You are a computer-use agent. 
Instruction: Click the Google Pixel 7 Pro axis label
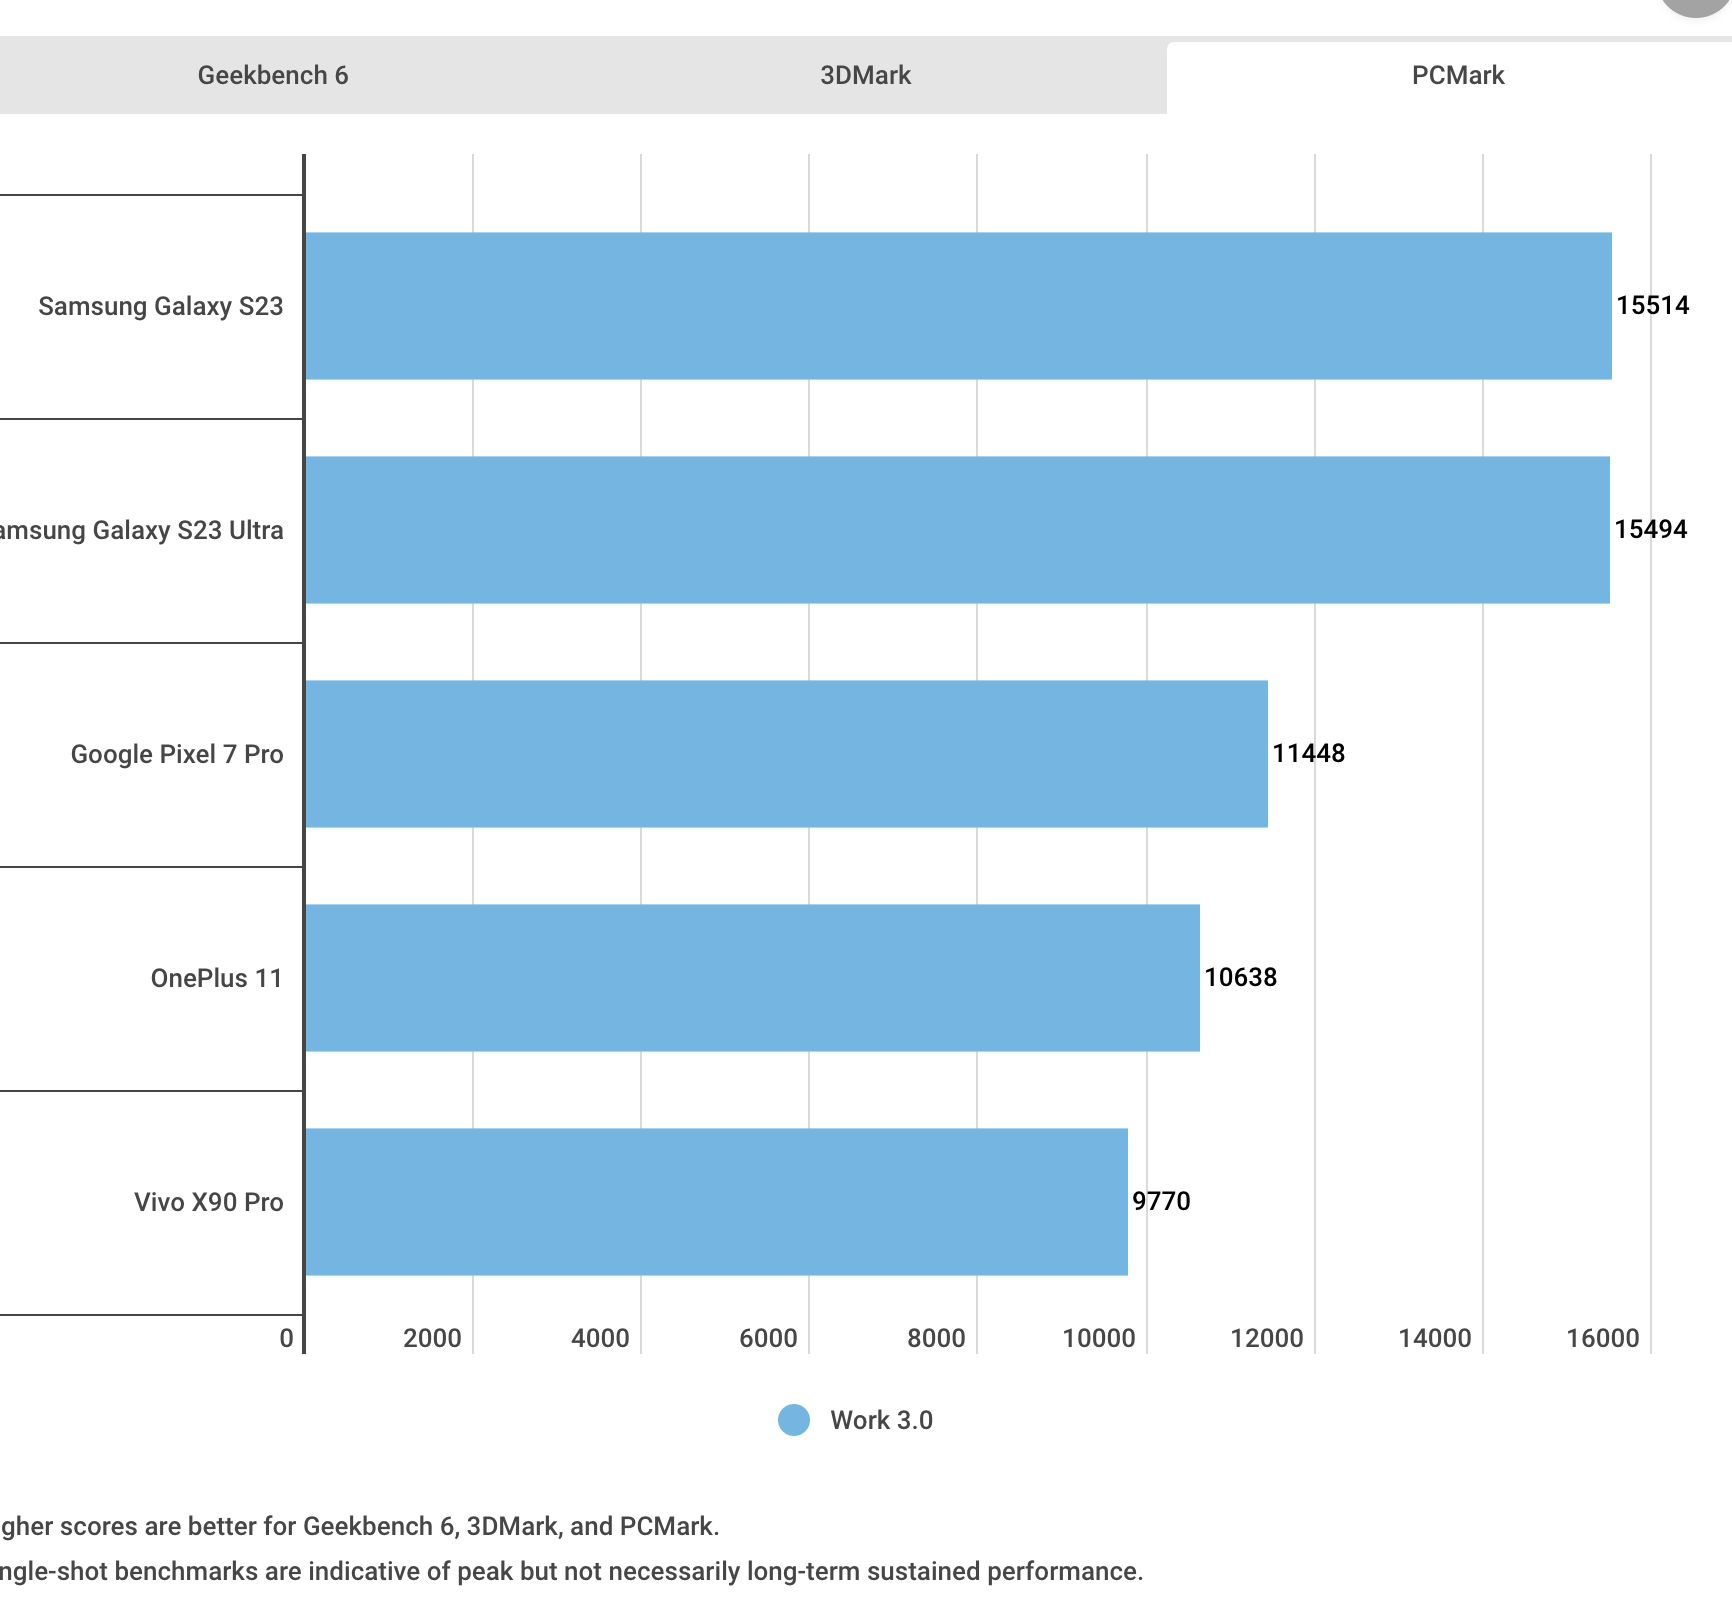177,754
